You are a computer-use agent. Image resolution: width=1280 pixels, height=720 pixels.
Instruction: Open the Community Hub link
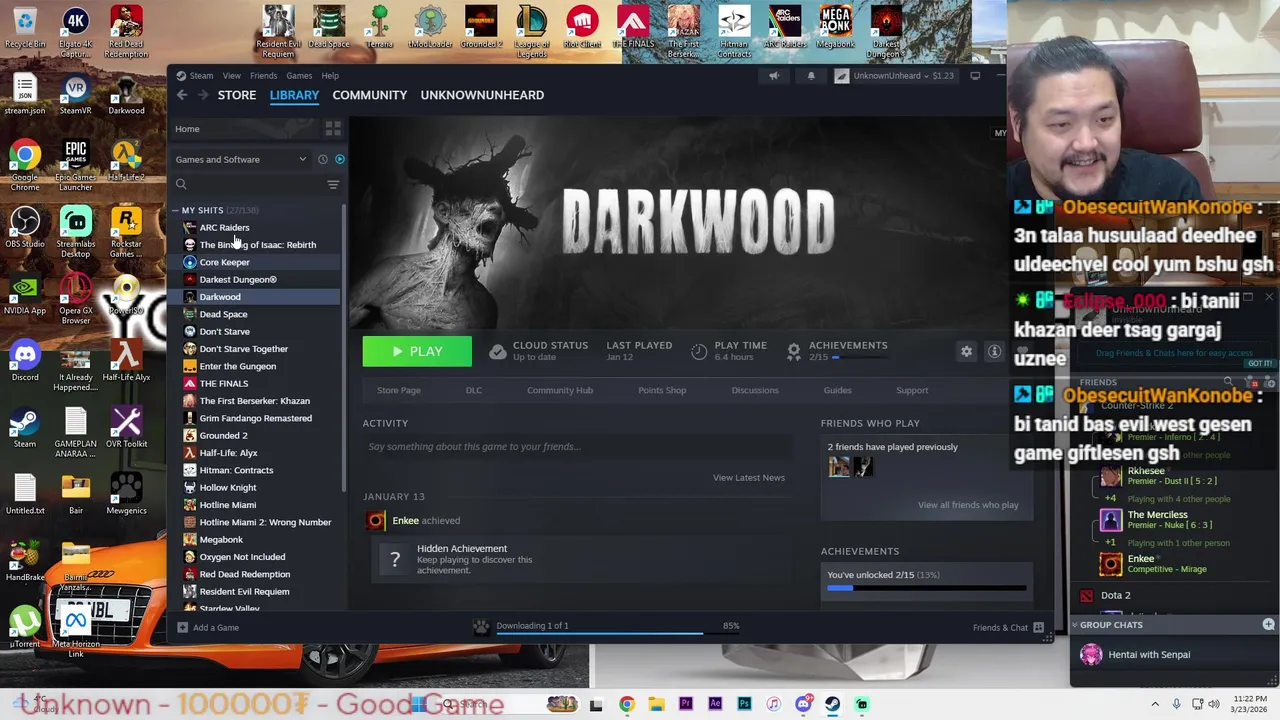click(x=560, y=390)
